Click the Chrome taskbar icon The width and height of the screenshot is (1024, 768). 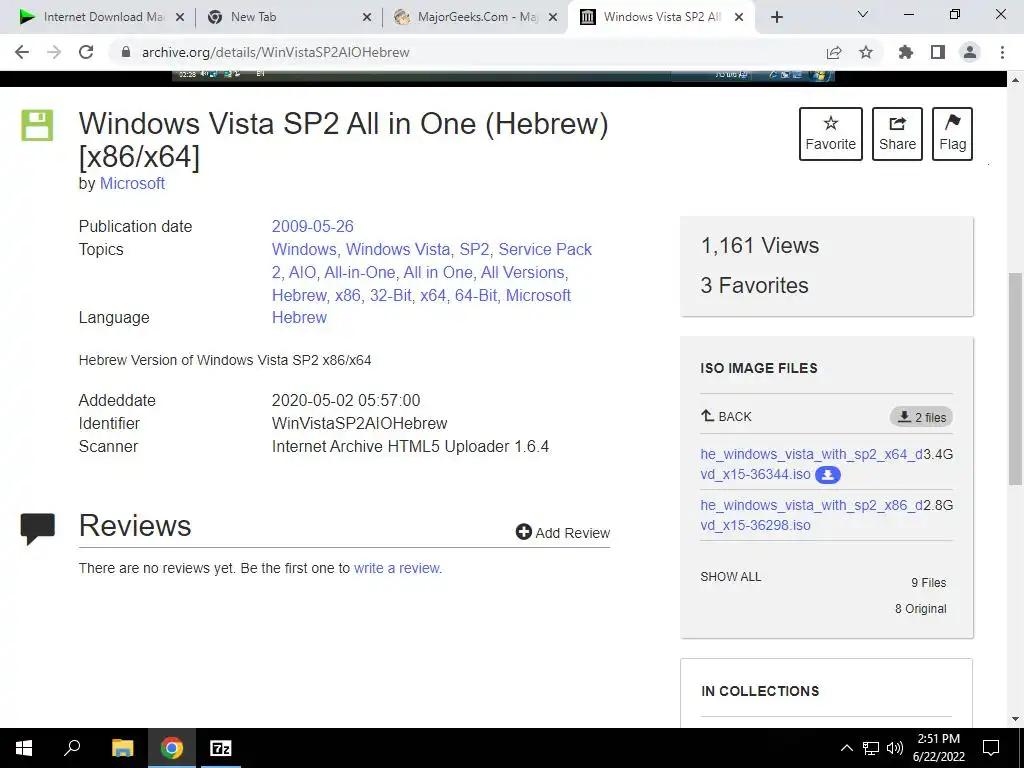(x=172, y=748)
